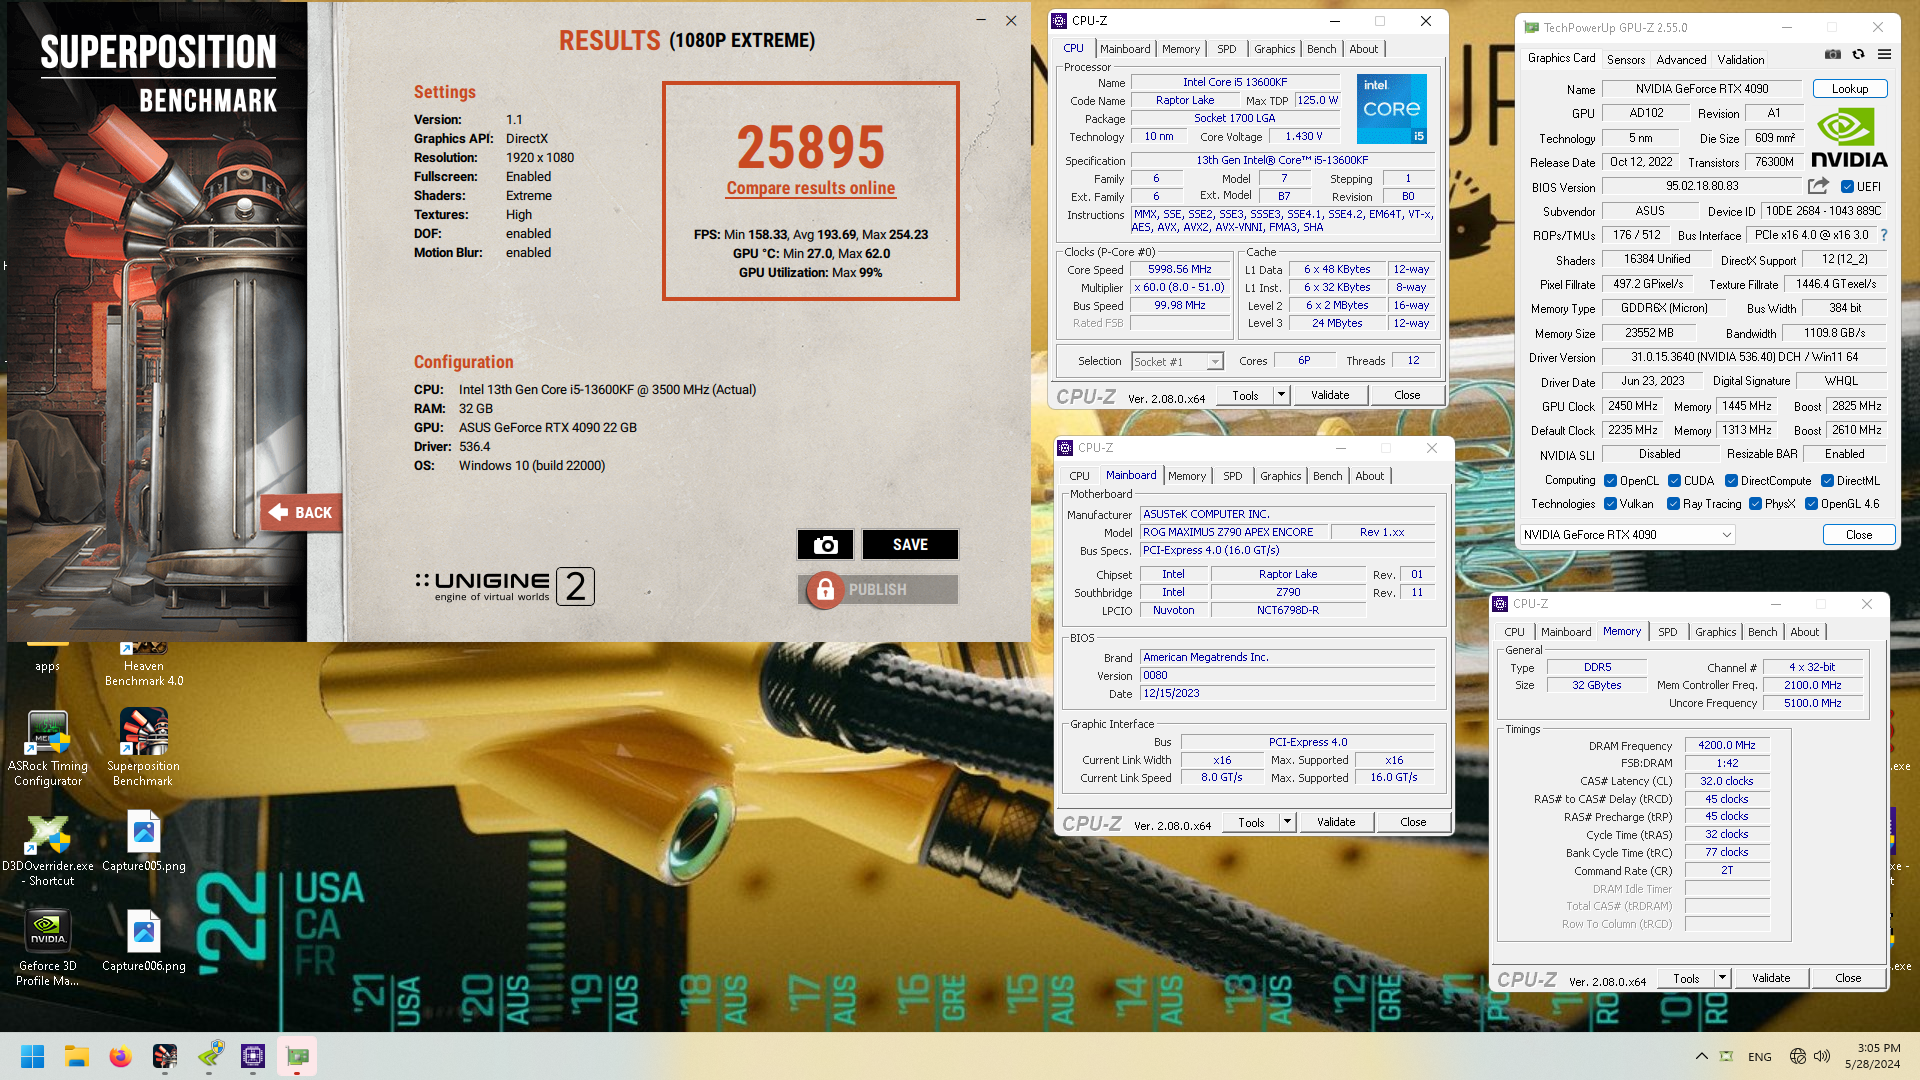1920x1080 pixels.
Task: Toggle the Ray Tracing checkbox
Action: [x=1674, y=504]
